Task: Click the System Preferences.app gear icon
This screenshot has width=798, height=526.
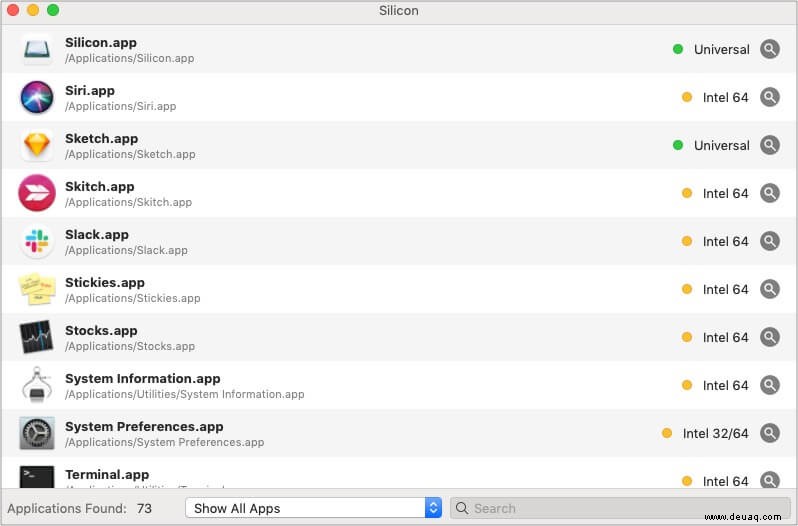Action: tap(37, 433)
